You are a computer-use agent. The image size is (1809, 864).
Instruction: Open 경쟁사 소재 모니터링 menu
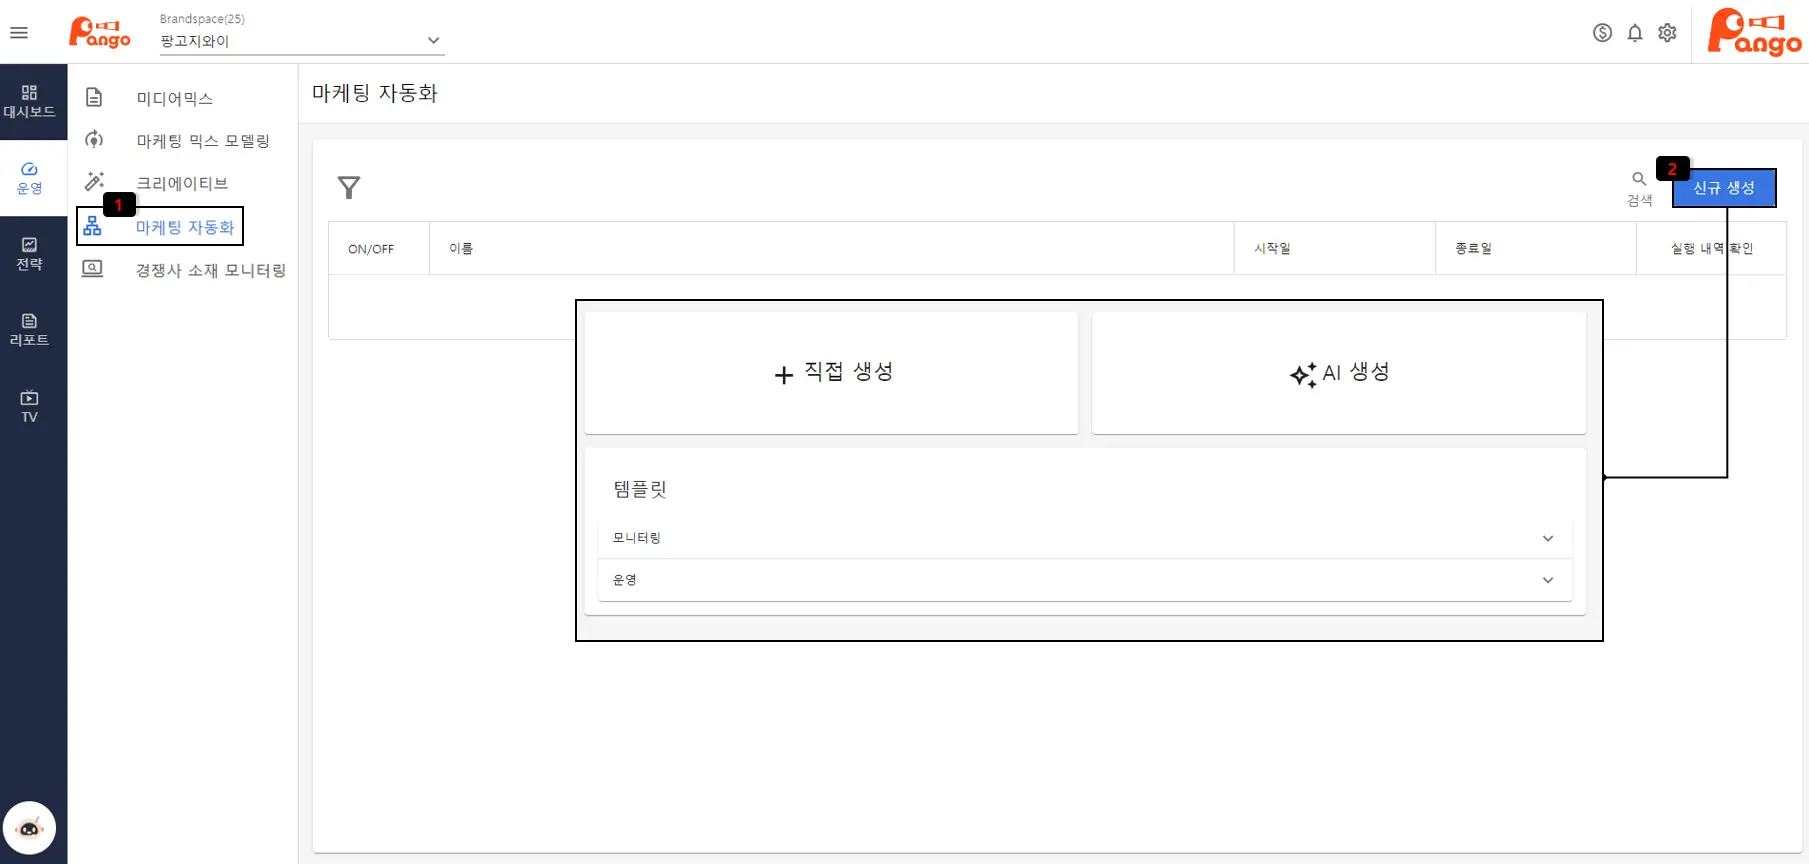[x=210, y=270]
